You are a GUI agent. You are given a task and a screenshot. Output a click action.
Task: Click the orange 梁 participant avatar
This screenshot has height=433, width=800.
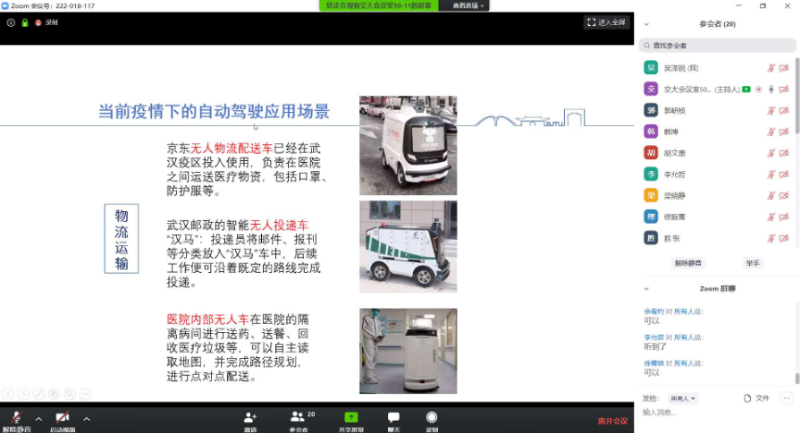(x=651, y=195)
